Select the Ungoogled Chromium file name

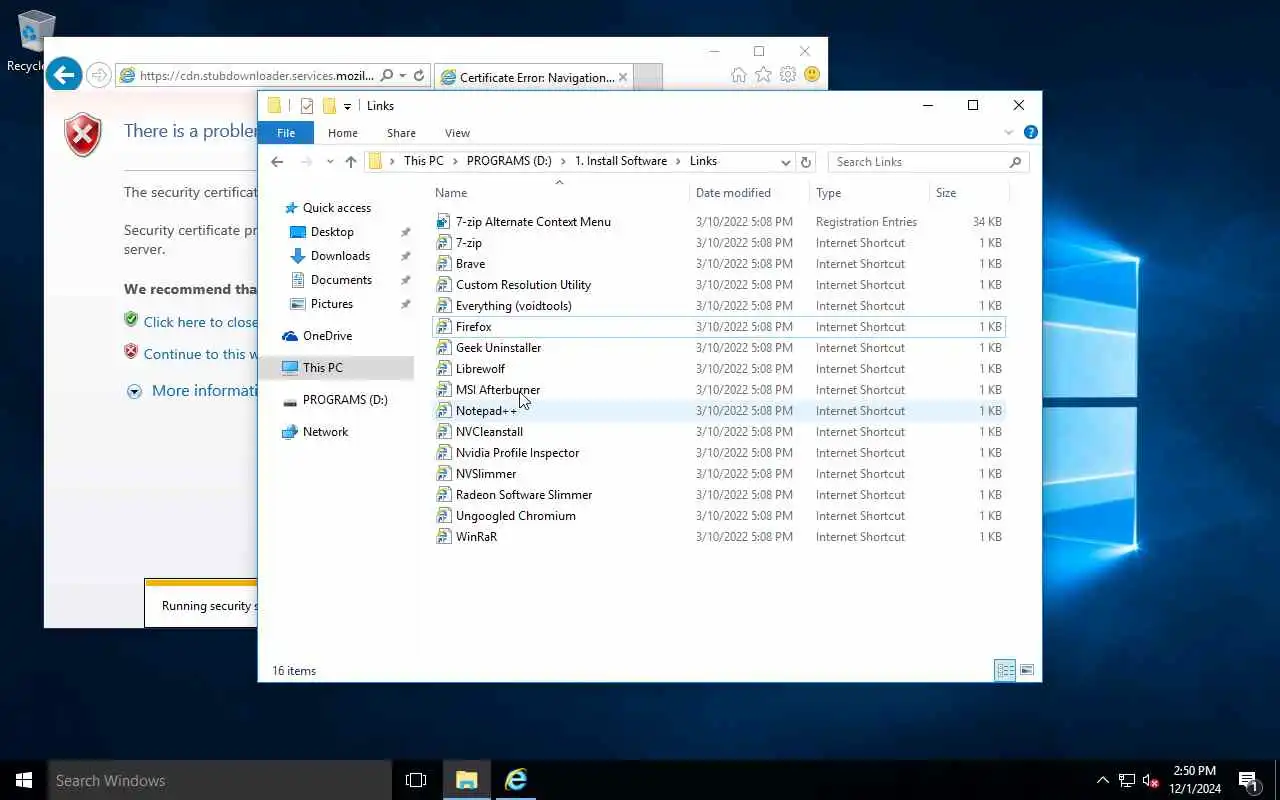pos(515,516)
